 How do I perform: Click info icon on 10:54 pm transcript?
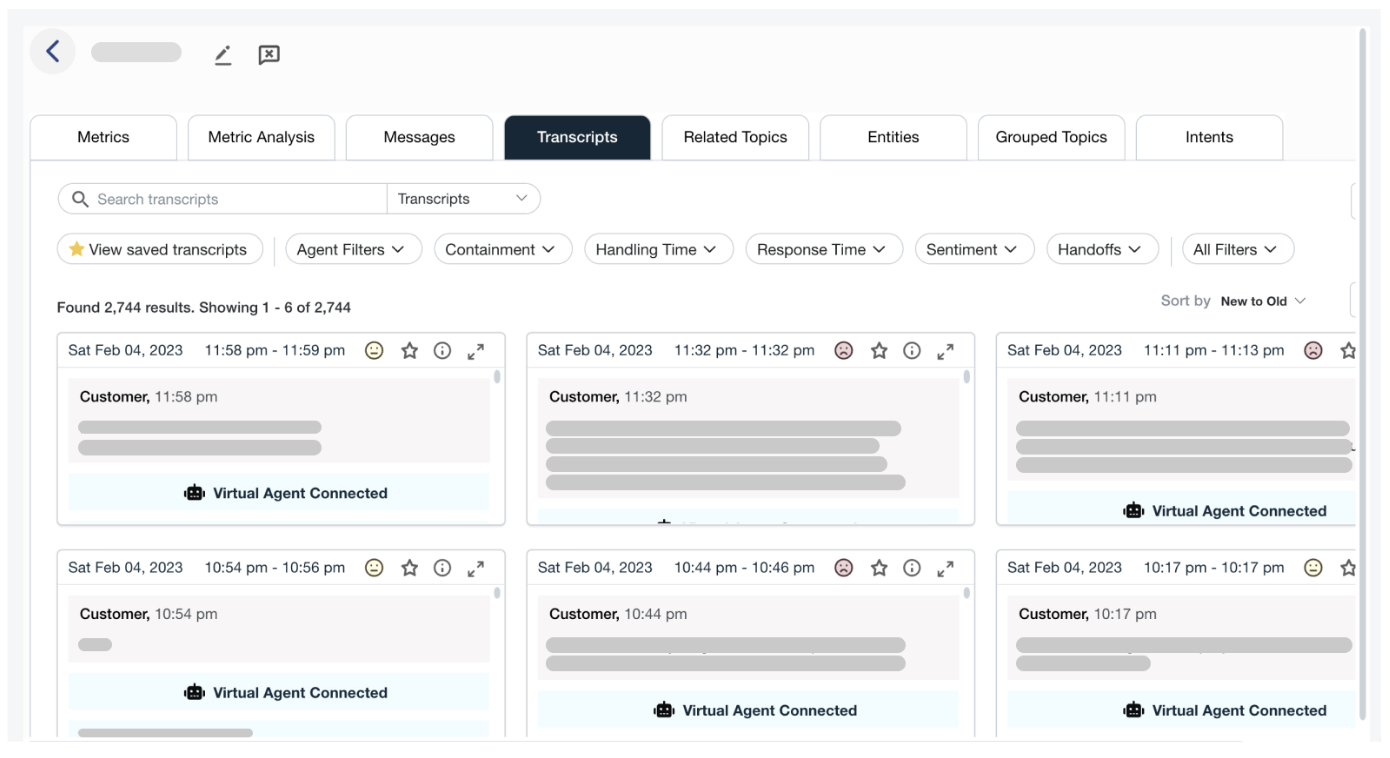pyautogui.click(x=442, y=567)
